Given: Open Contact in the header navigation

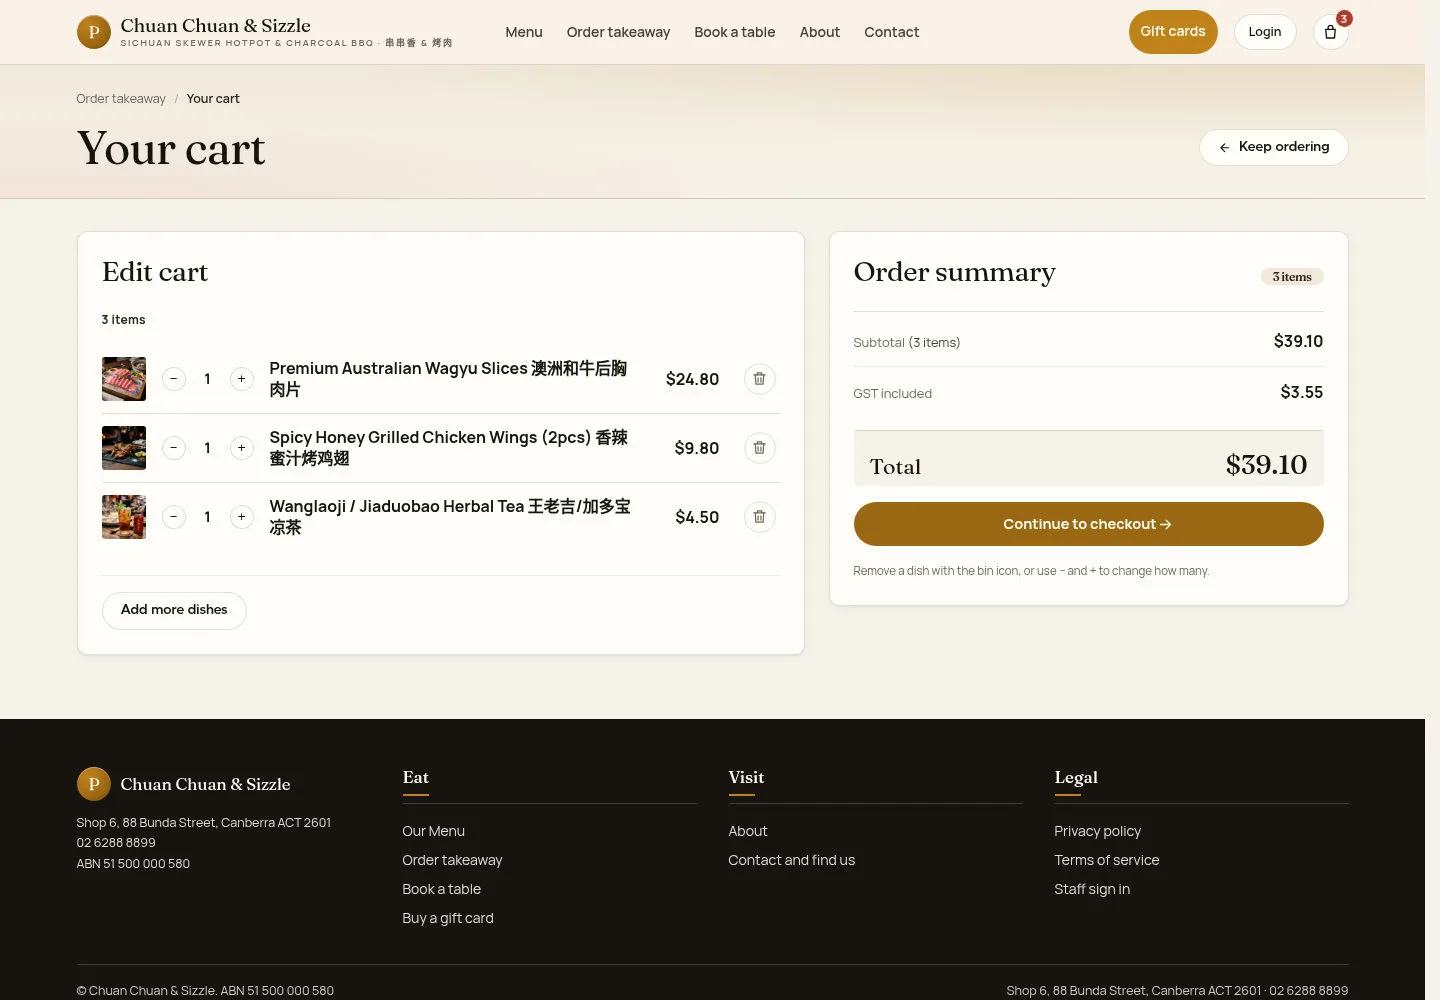Looking at the screenshot, I should pyautogui.click(x=891, y=32).
